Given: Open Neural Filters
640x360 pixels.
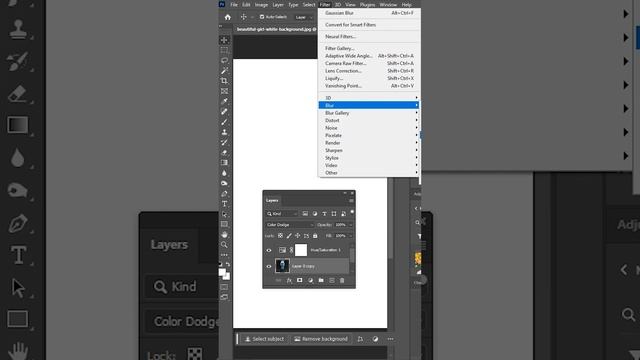Looking at the screenshot, I should (x=369, y=37).
